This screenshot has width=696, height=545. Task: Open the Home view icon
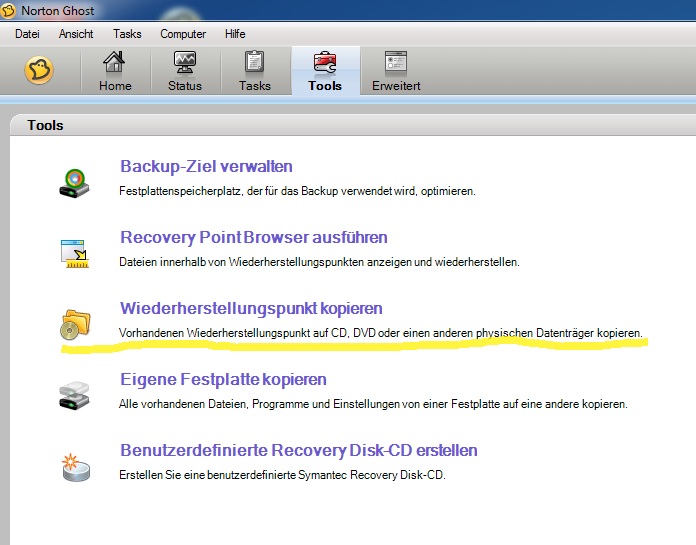pyautogui.click(x=115, y=62)
